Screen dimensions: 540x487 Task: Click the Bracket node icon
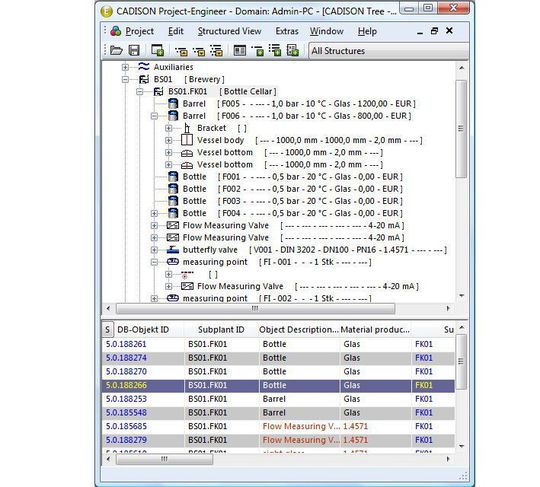[x=187, y=128]
